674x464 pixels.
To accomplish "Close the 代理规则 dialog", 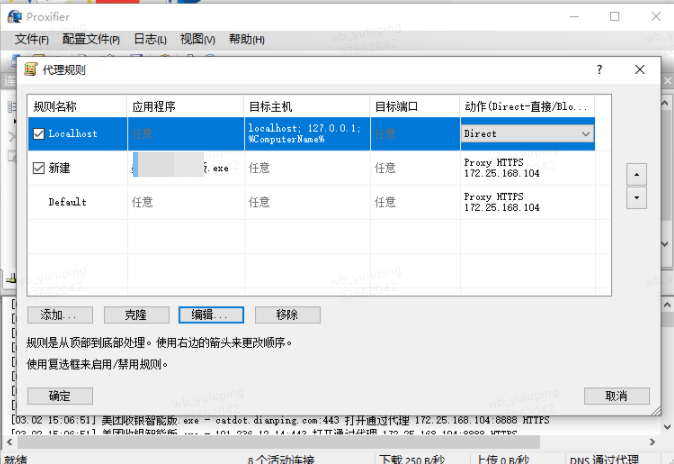I will [640, 70].
